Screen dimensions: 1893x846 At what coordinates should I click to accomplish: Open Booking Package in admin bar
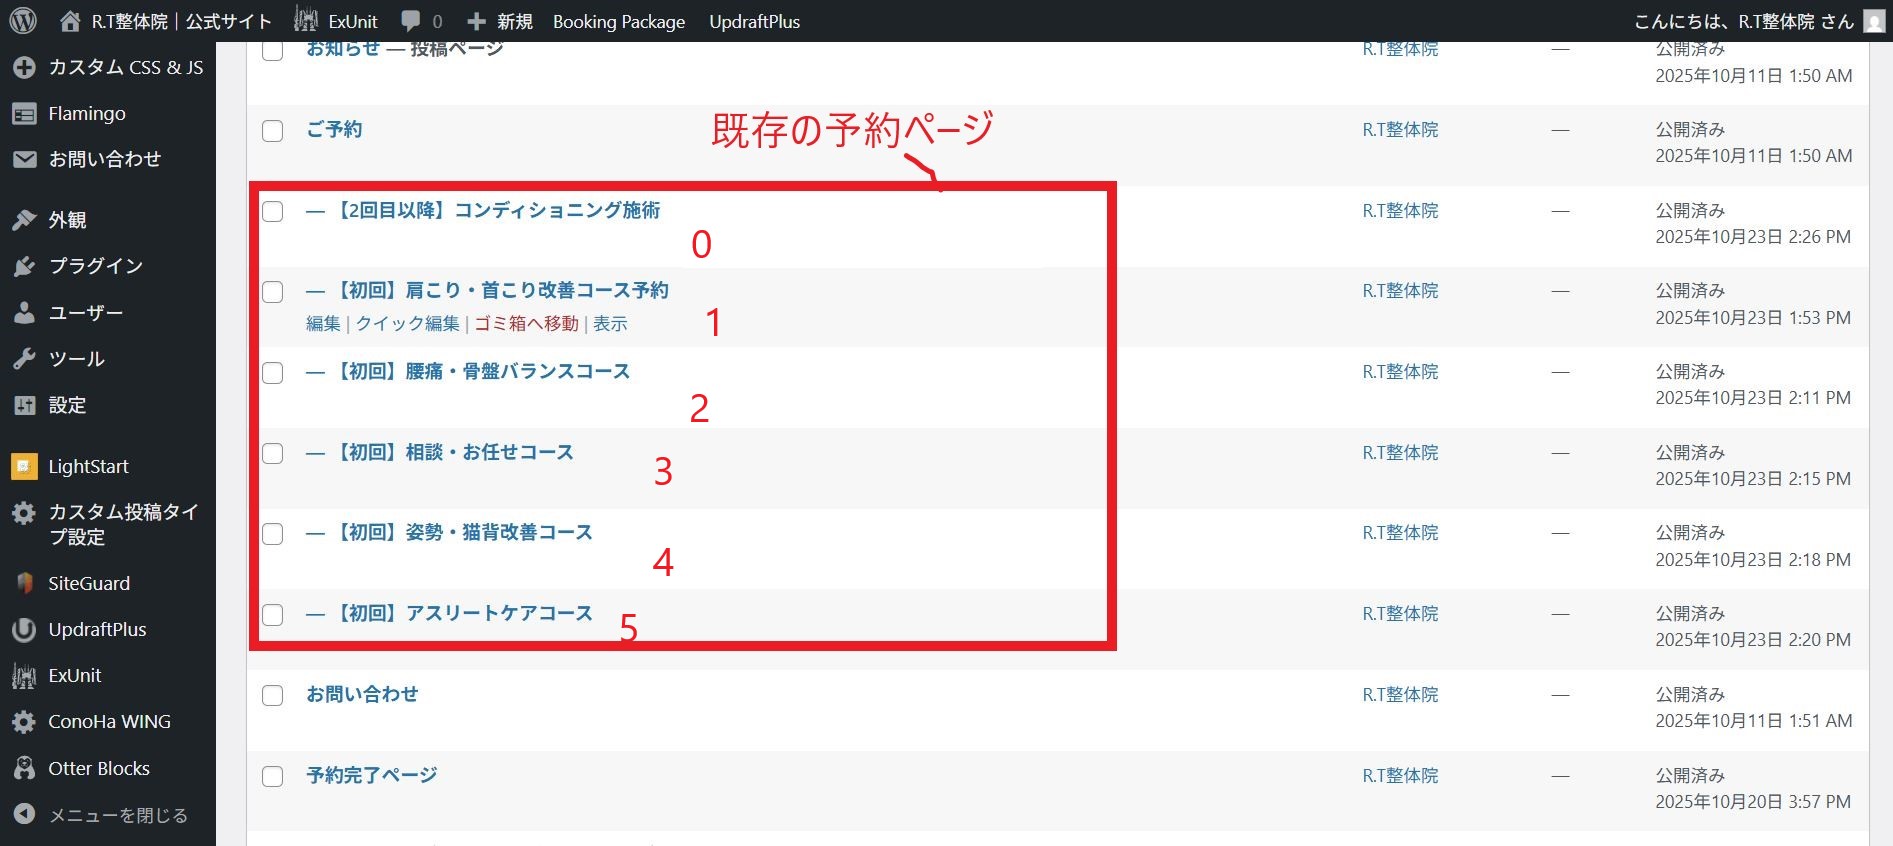(x=618, y=21)
